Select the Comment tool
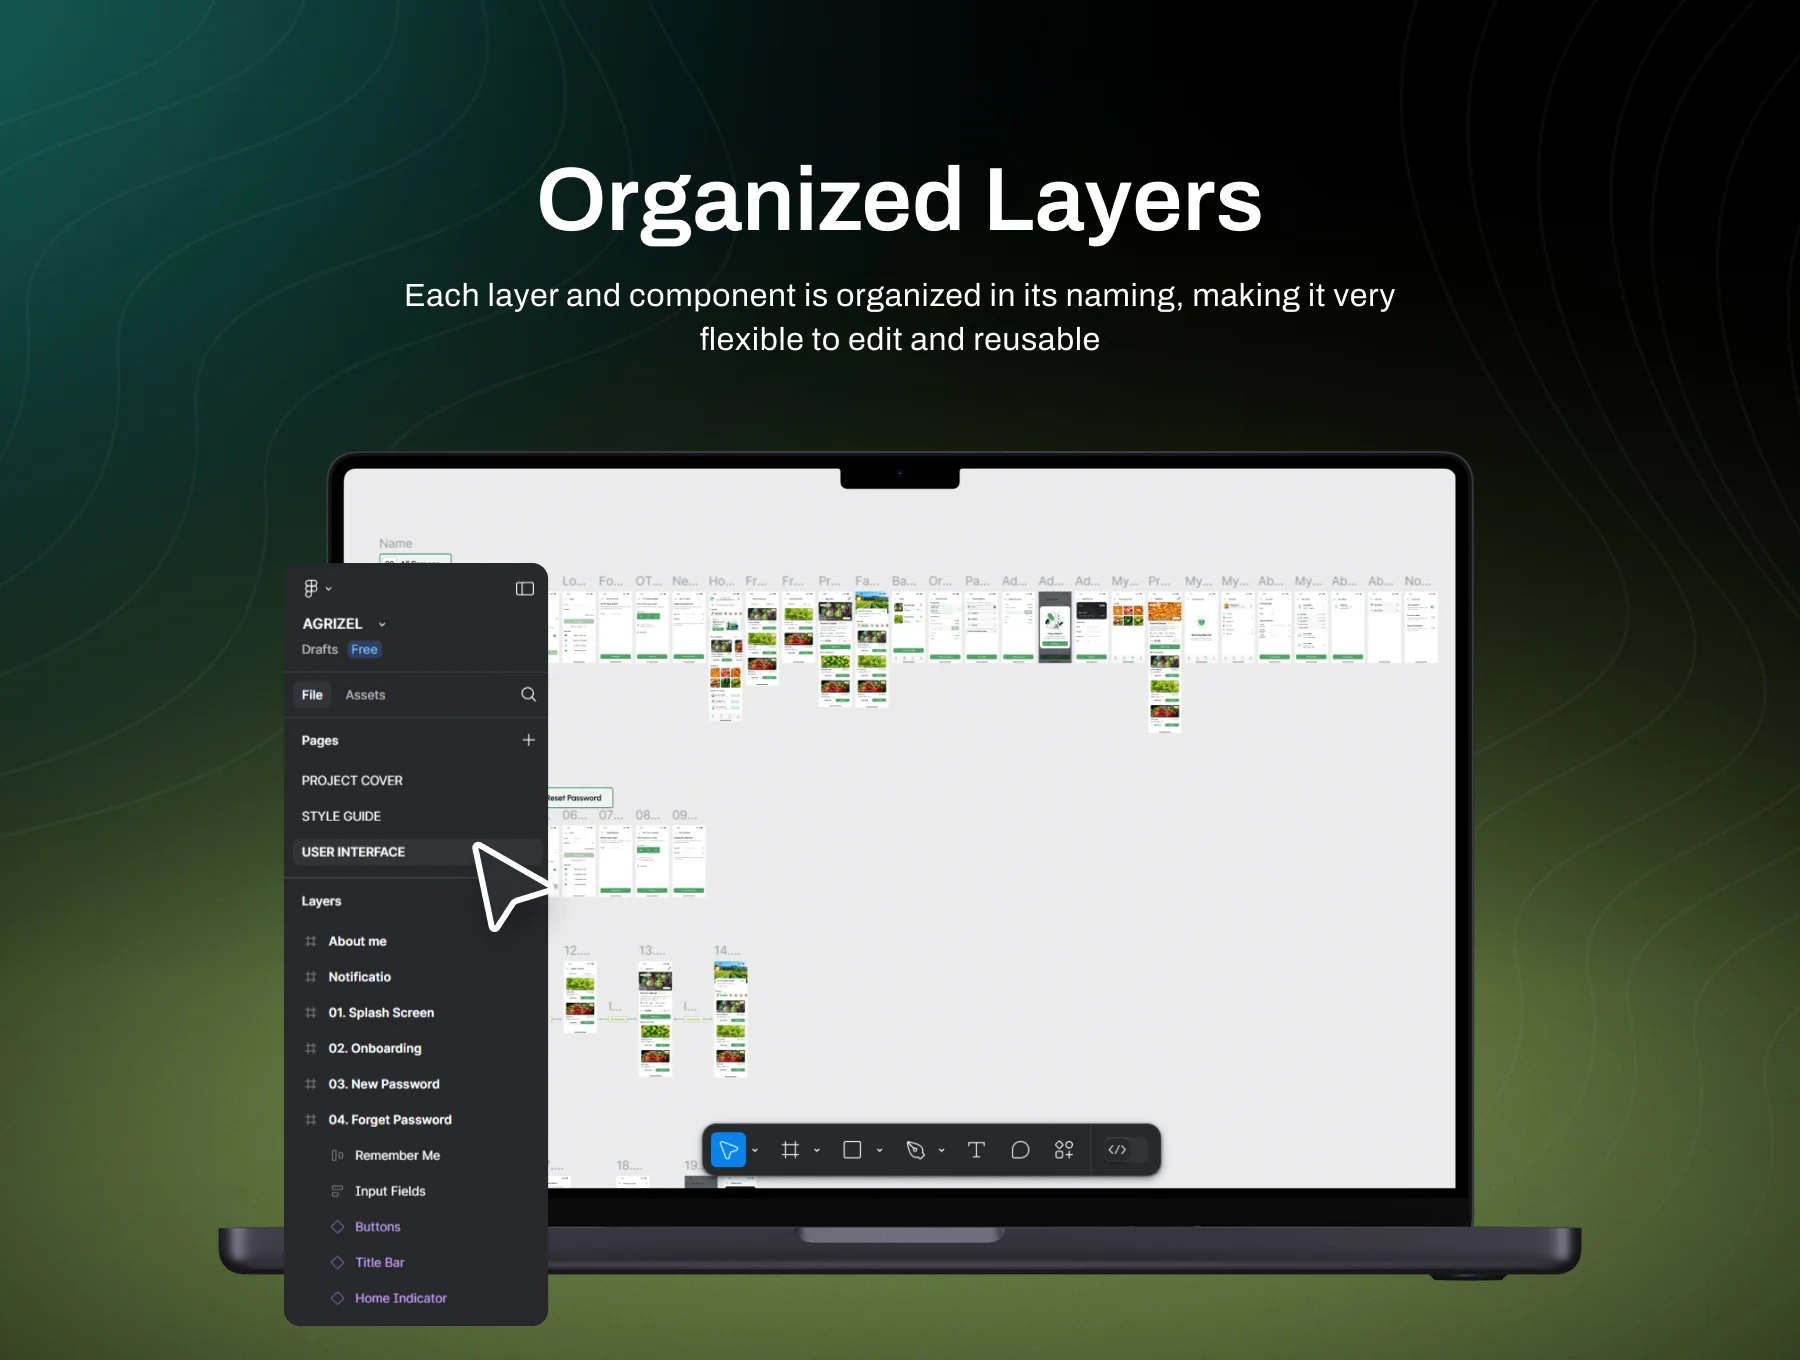Viewport: 1800px width, 1360px height. click(x=1020, y=1150)
